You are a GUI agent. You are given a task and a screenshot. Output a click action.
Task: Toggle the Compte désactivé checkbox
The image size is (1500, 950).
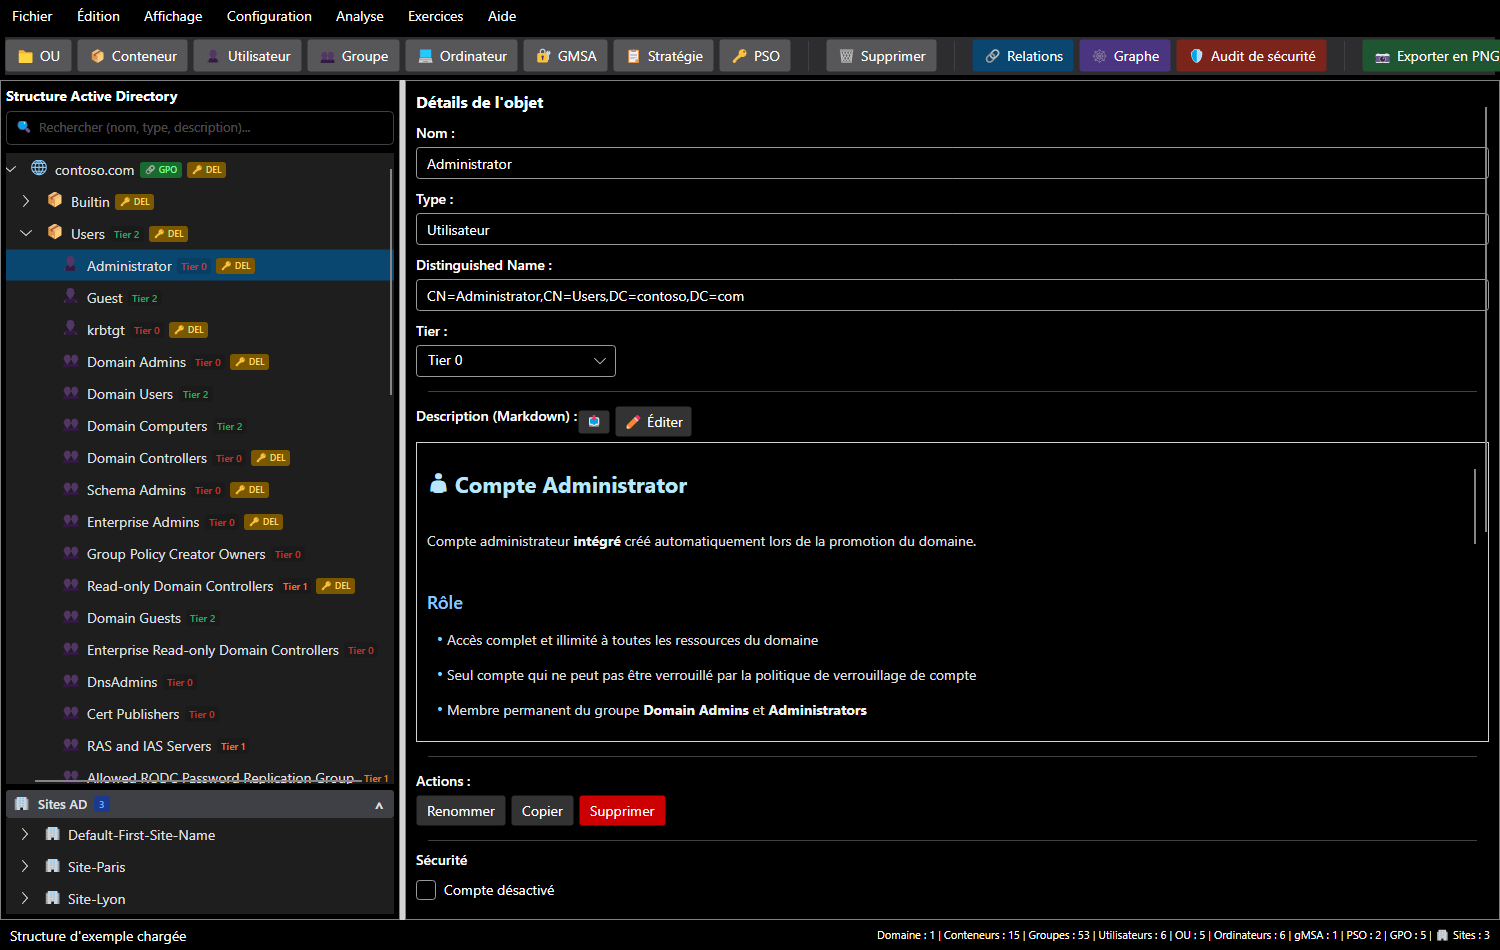point(426,890)
